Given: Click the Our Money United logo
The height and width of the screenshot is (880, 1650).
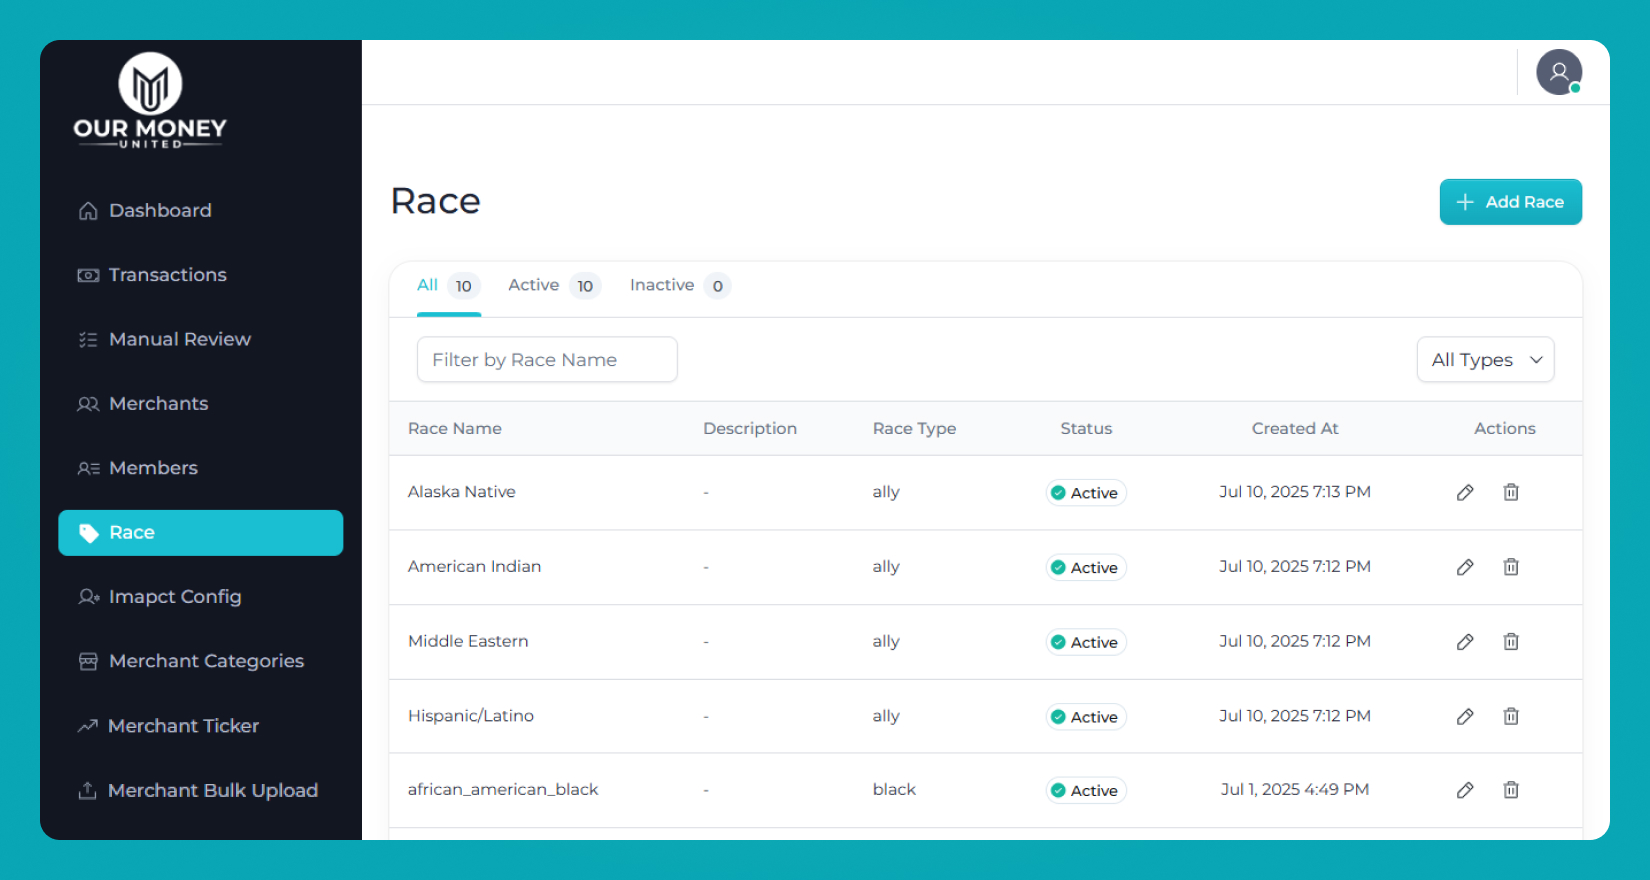Looking at the screenshot, I should [x=150, y=101].
